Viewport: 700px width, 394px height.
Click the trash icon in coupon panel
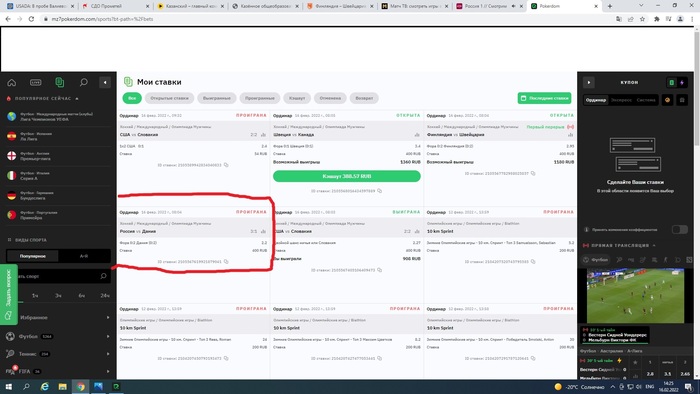[682, 100]
